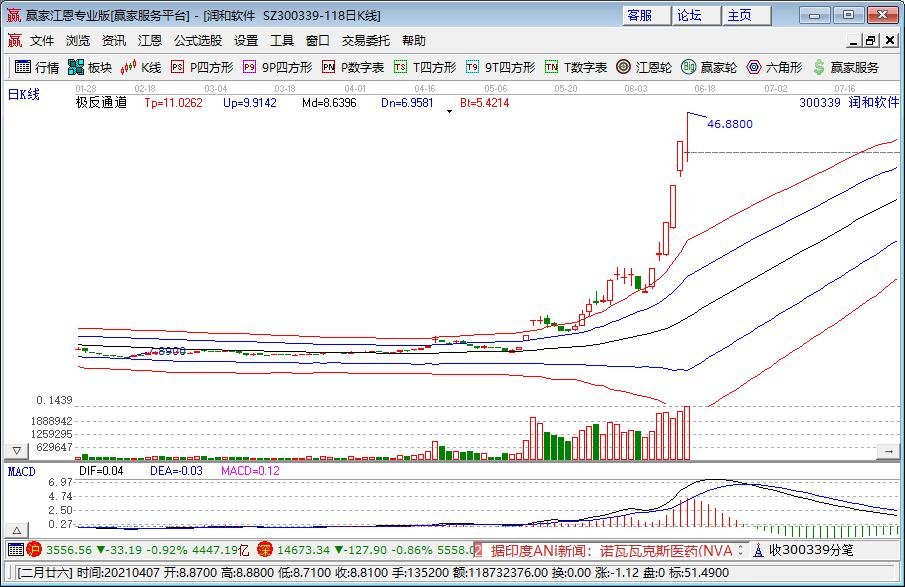Image resolution: width=905 pixels, height=587 pixels.
Task: Click the DEA=-0.03 readout
Action: [x=176, y=471]
